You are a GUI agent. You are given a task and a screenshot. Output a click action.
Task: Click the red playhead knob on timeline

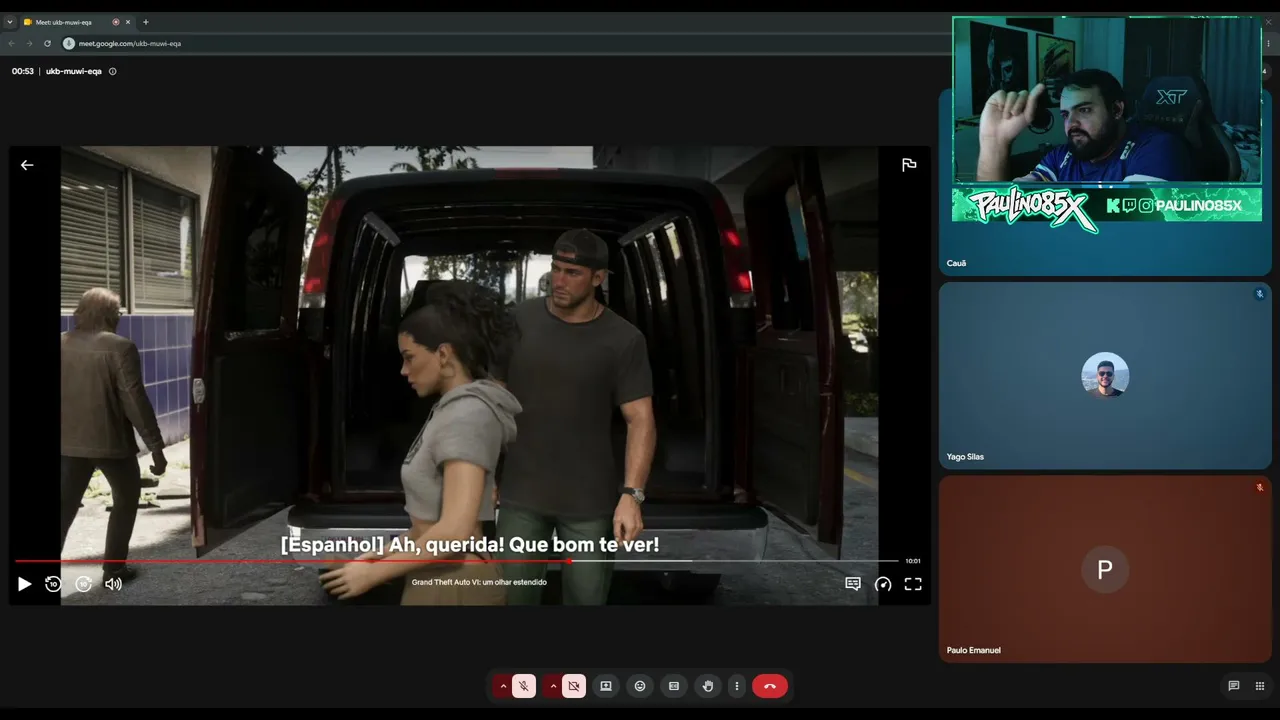tap(569, 561)
